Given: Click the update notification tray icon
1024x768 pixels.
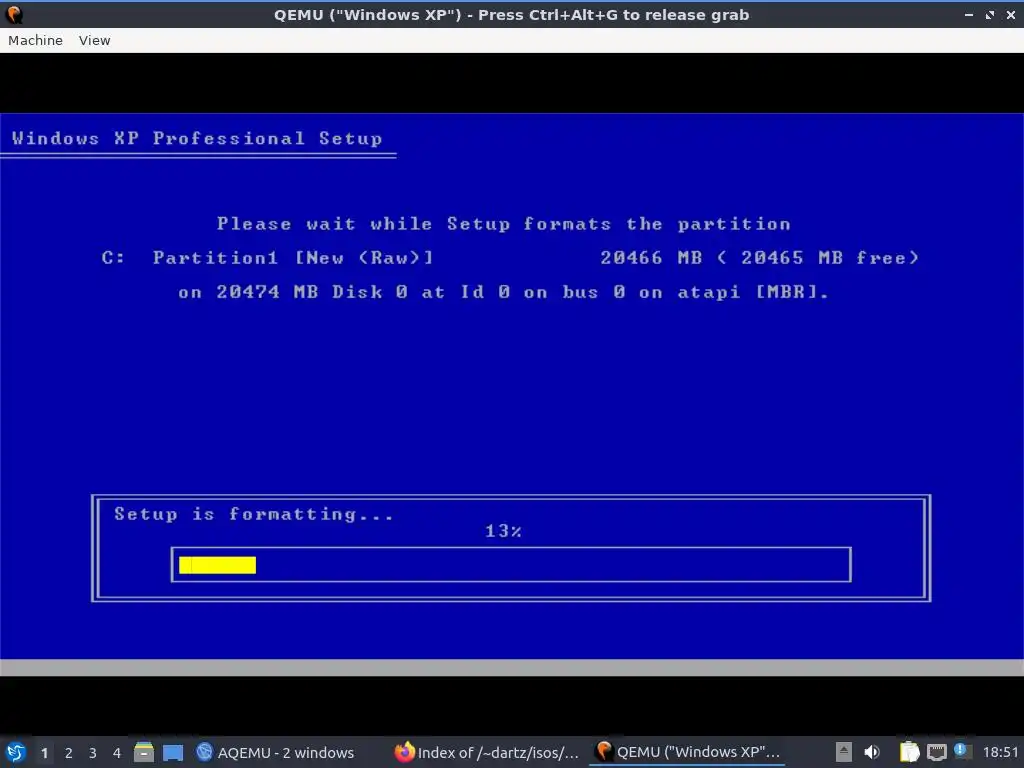Looking at the screenshot, I should click(x=960, y=750).
